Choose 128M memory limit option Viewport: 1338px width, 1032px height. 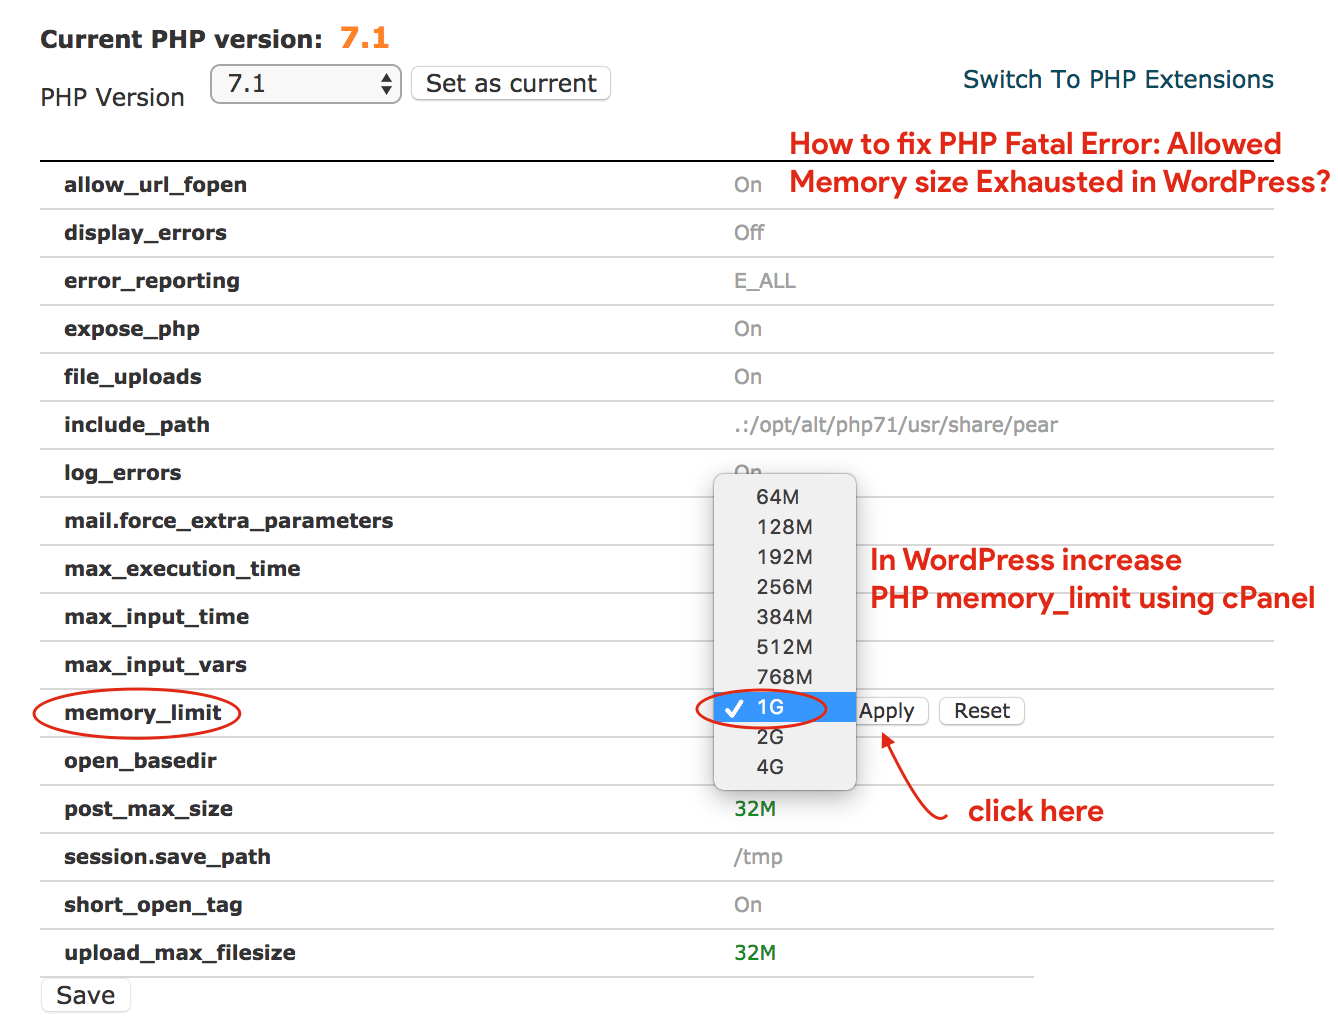(784, 527)
